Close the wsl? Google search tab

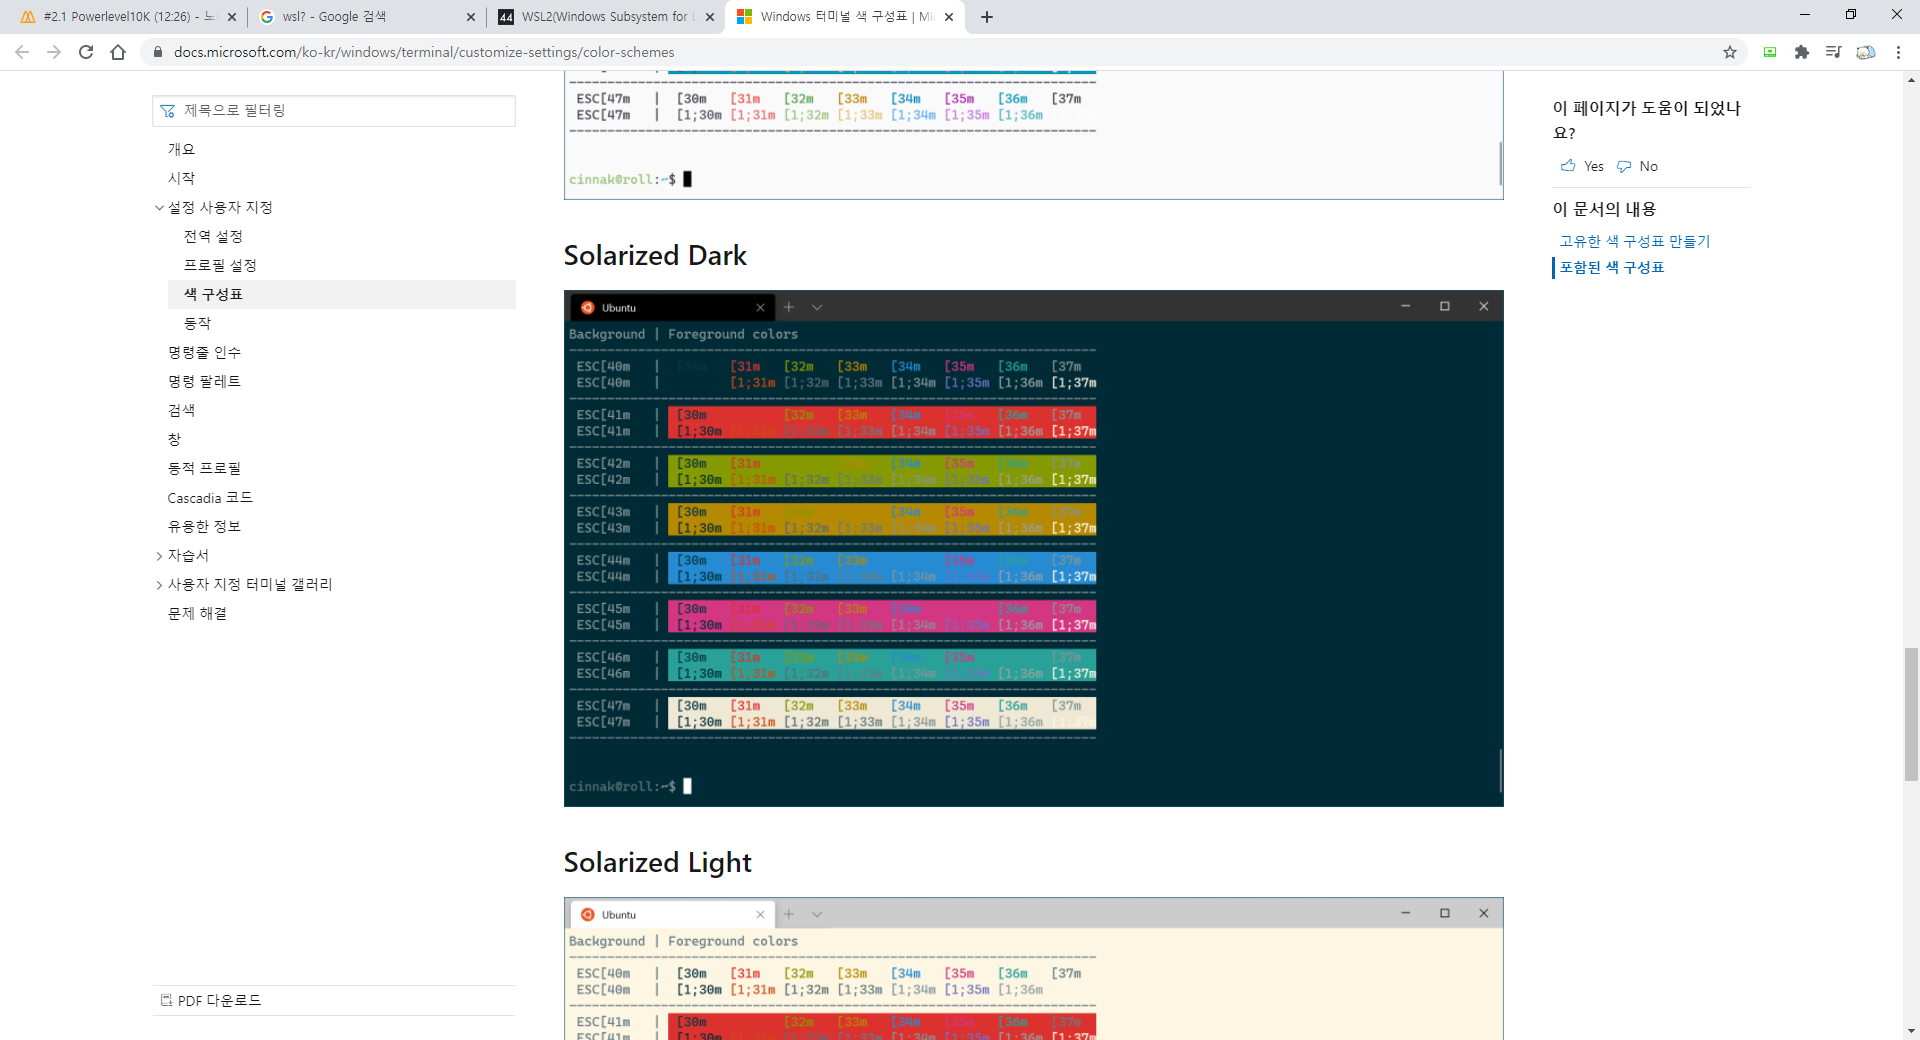click(x=471, y=17)
